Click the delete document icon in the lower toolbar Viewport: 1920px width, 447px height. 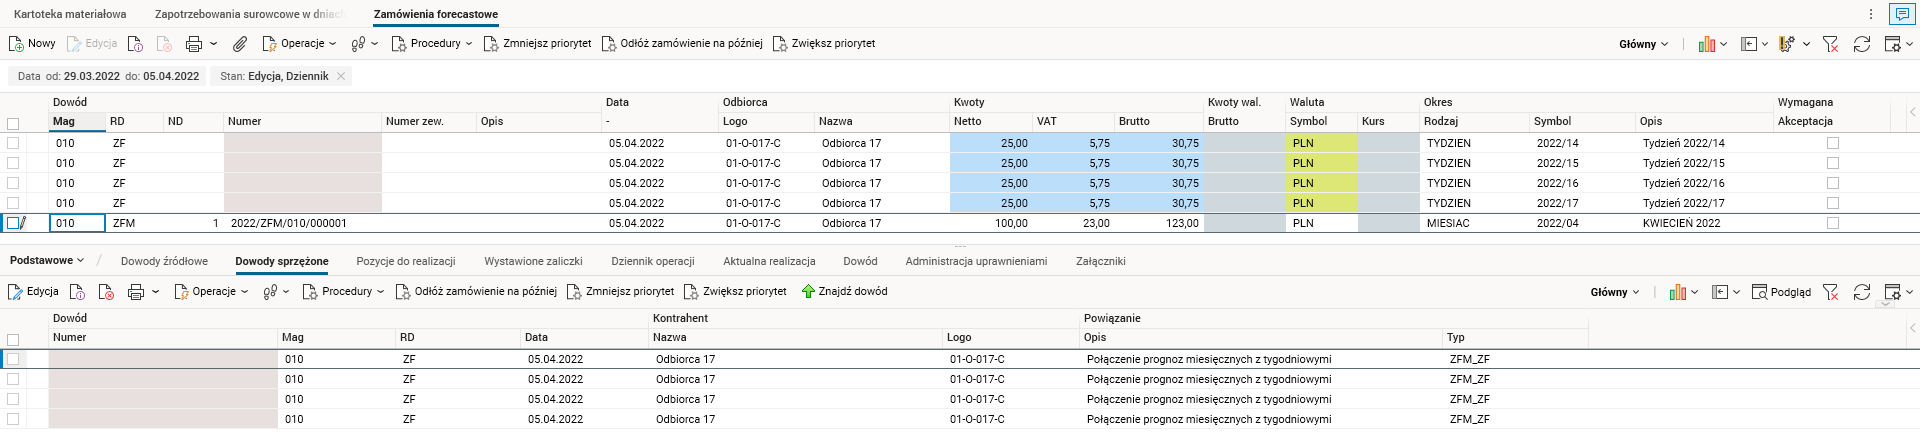(x=106, y=292)
